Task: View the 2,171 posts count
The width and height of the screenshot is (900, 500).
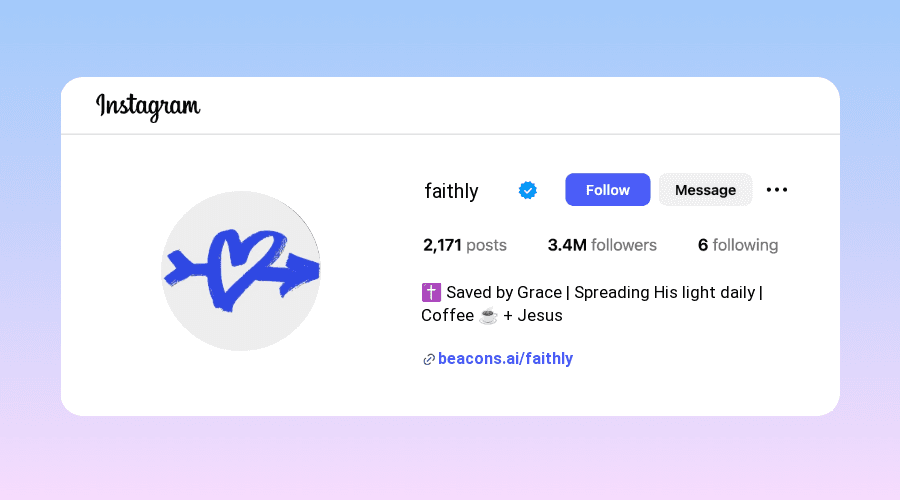Action: click(x=464, y=245)
